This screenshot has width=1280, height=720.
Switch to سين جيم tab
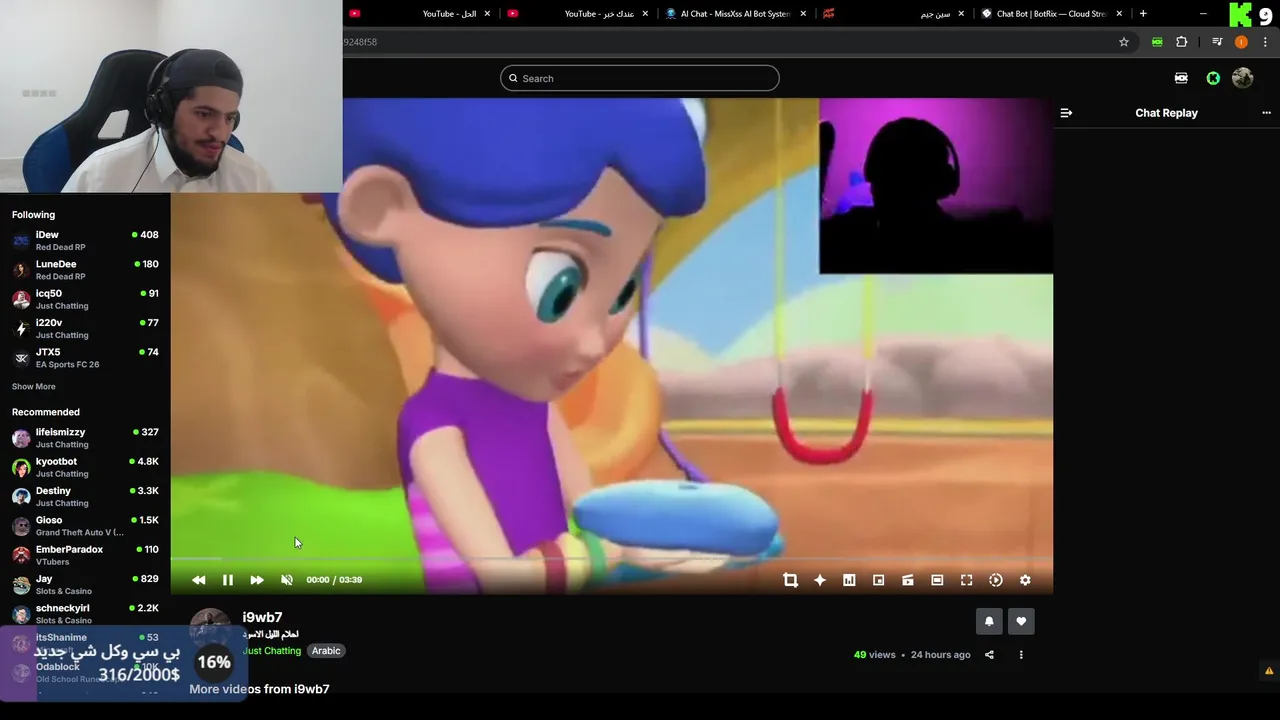(894, 14)
